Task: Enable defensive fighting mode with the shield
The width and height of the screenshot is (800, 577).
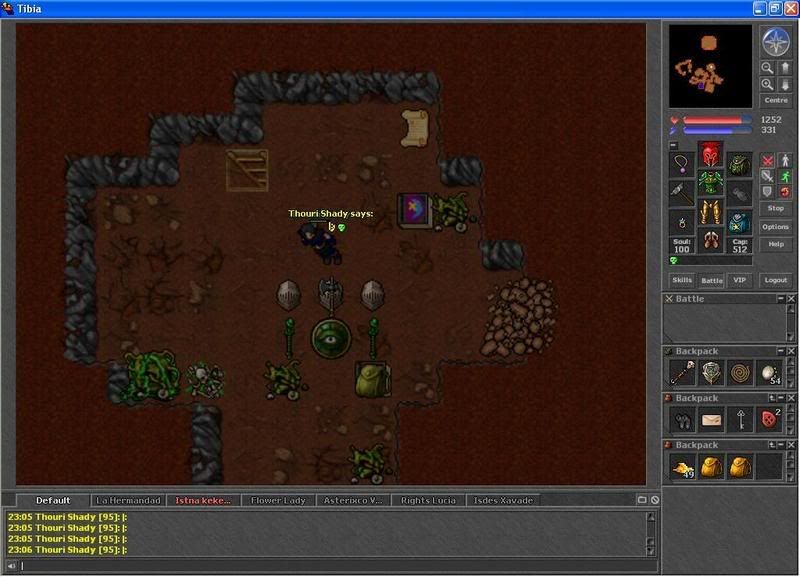Action: click(767, 192)
